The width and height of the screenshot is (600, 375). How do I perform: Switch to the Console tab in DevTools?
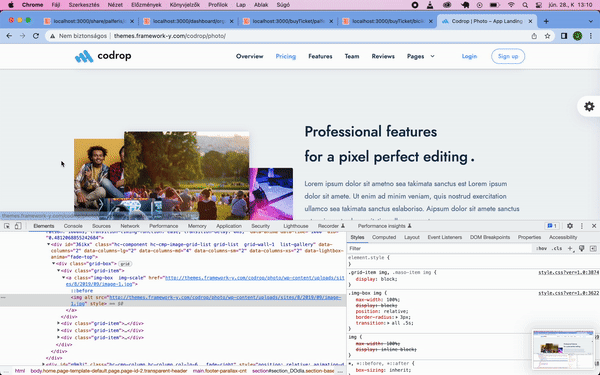tap(73, 226)
